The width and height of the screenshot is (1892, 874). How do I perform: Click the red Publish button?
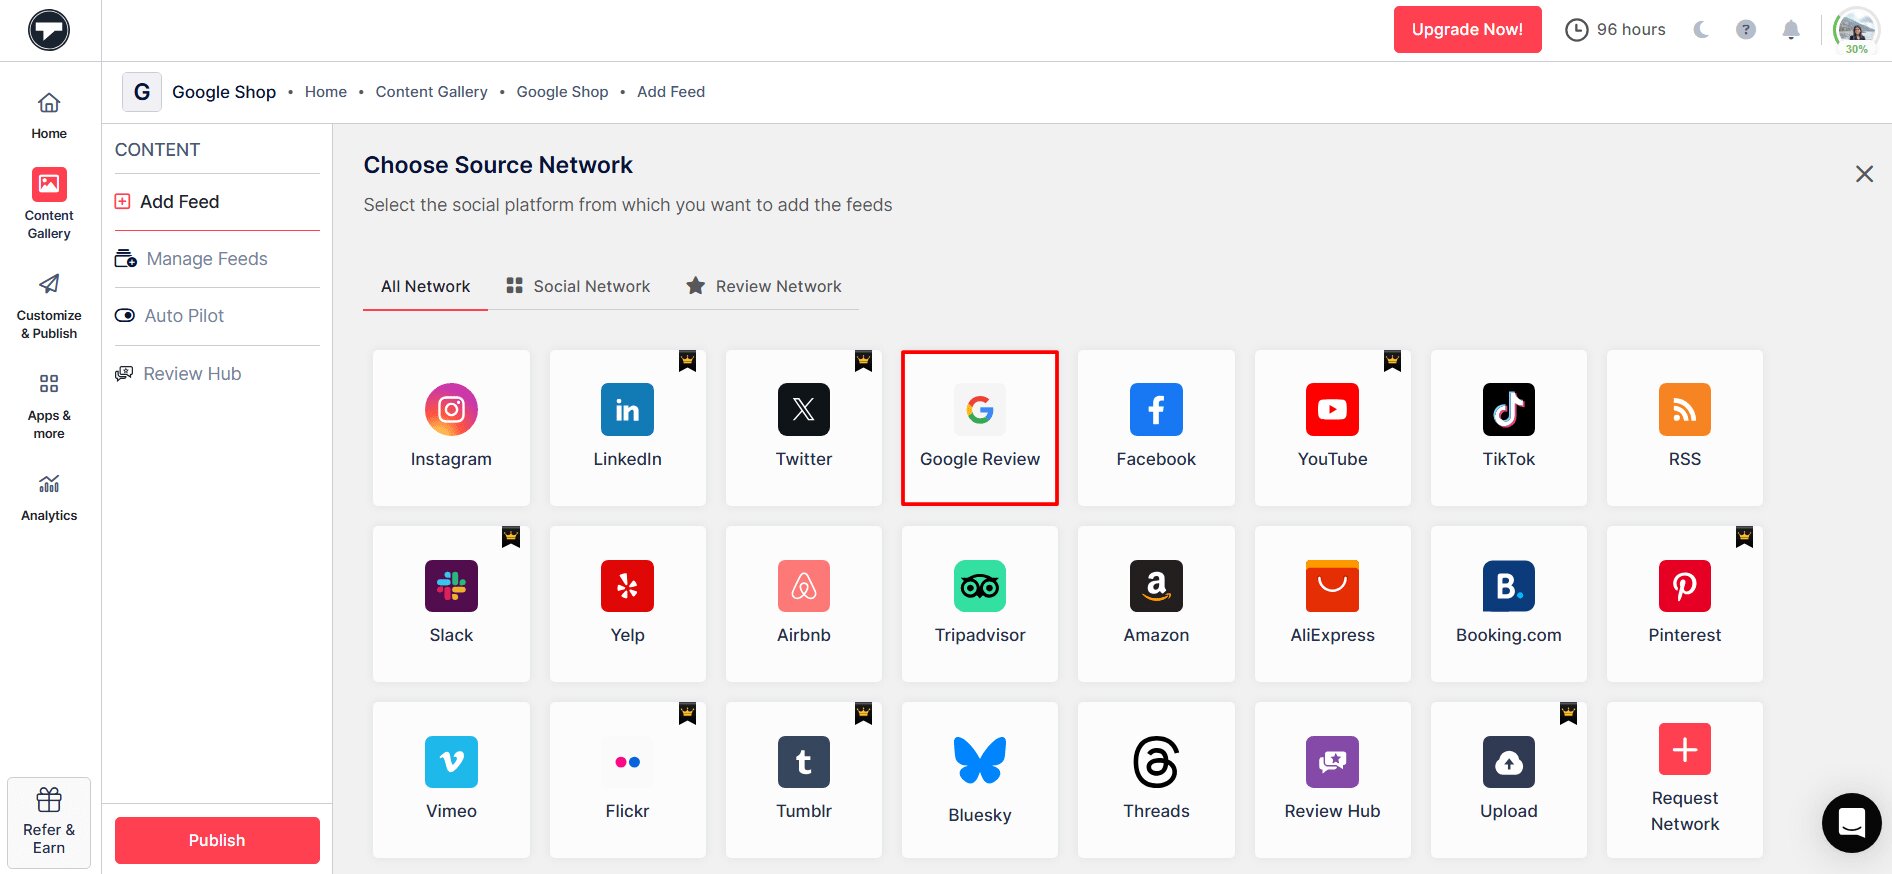pos(217,840)
